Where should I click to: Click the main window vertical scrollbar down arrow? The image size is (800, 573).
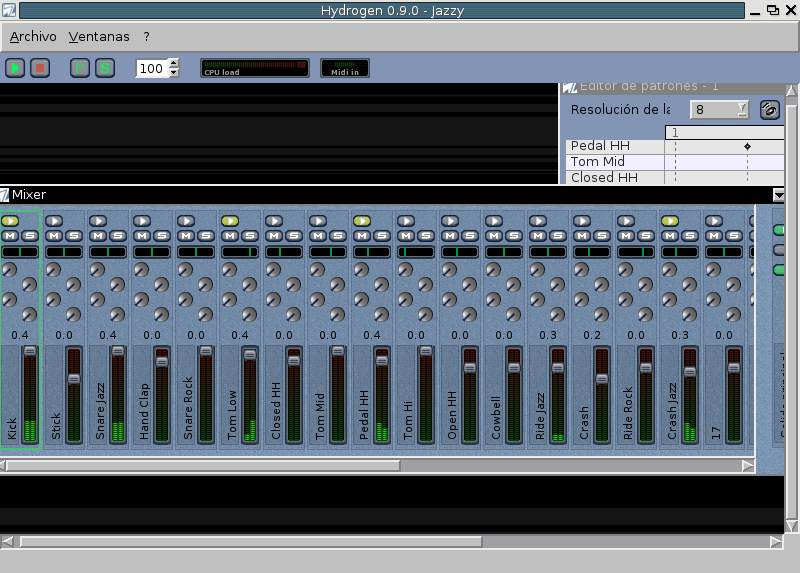pos(791,526)
